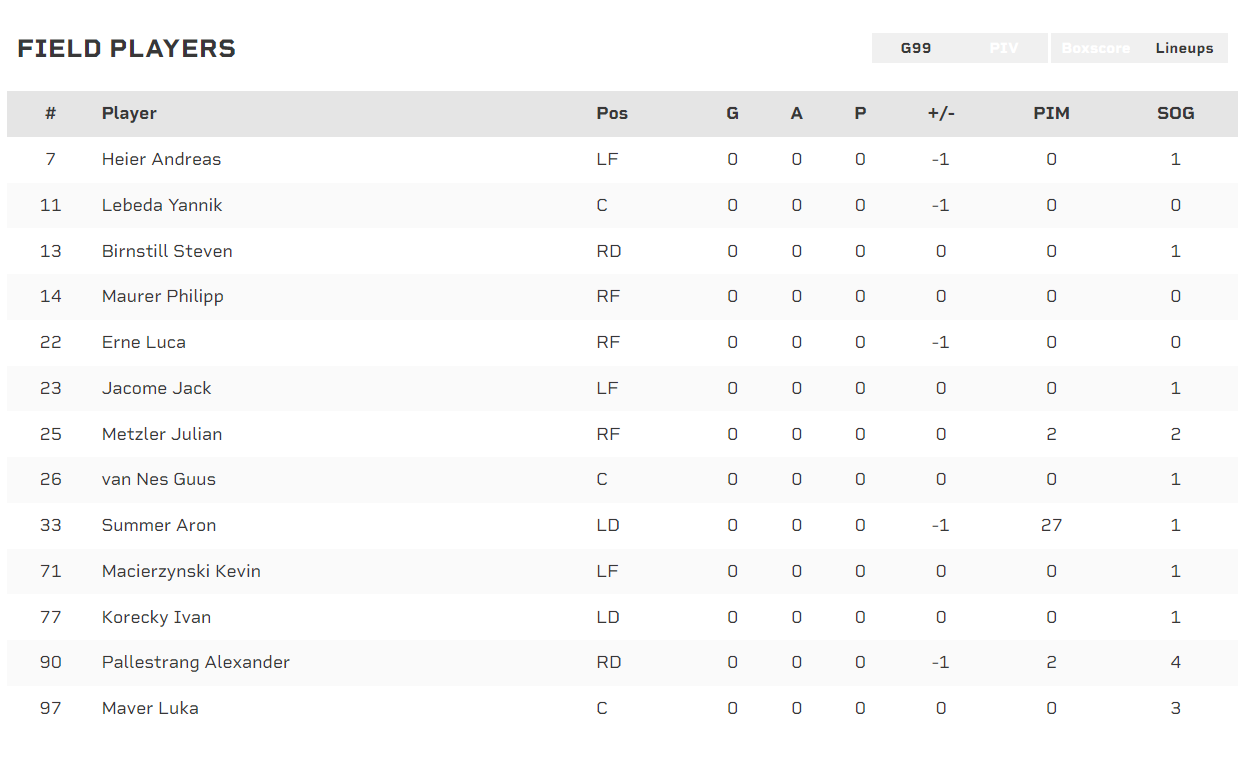Select the Summer Aron row name
The height and width of the screenshot is (761, 1241).
(x=159, y=525)
